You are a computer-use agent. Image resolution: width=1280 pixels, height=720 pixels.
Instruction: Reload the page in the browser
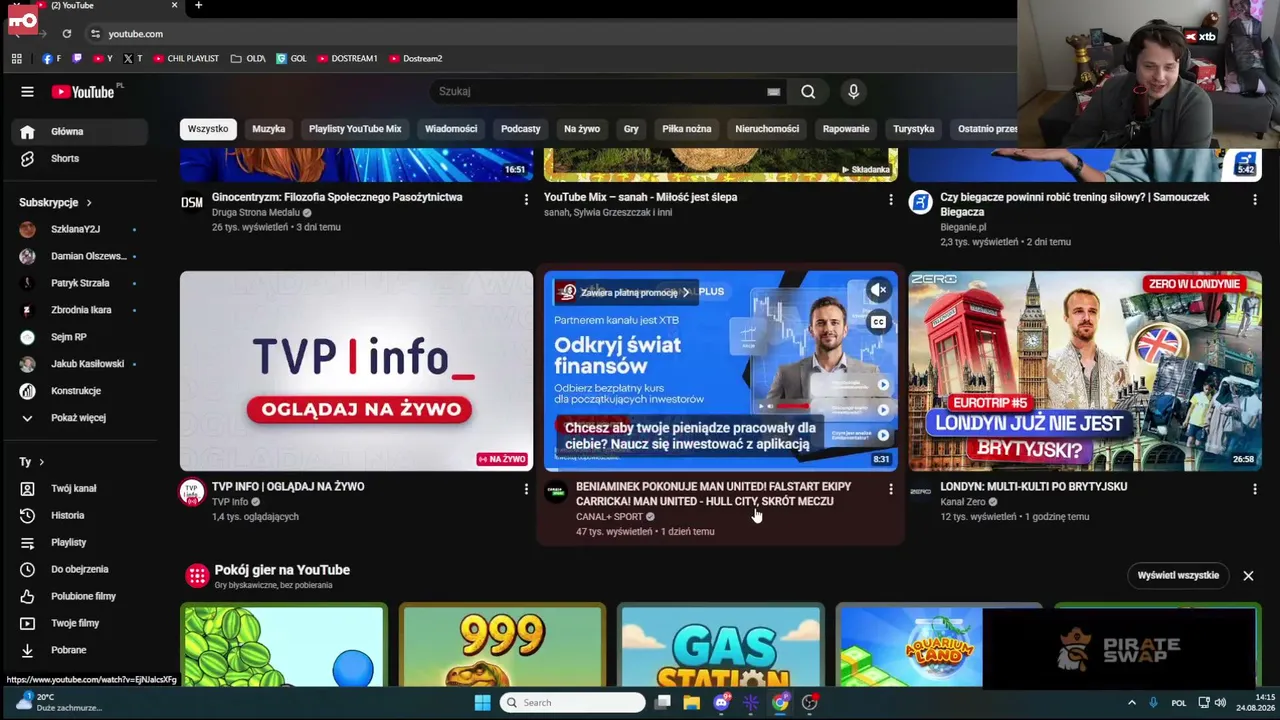tap(67, 34)
